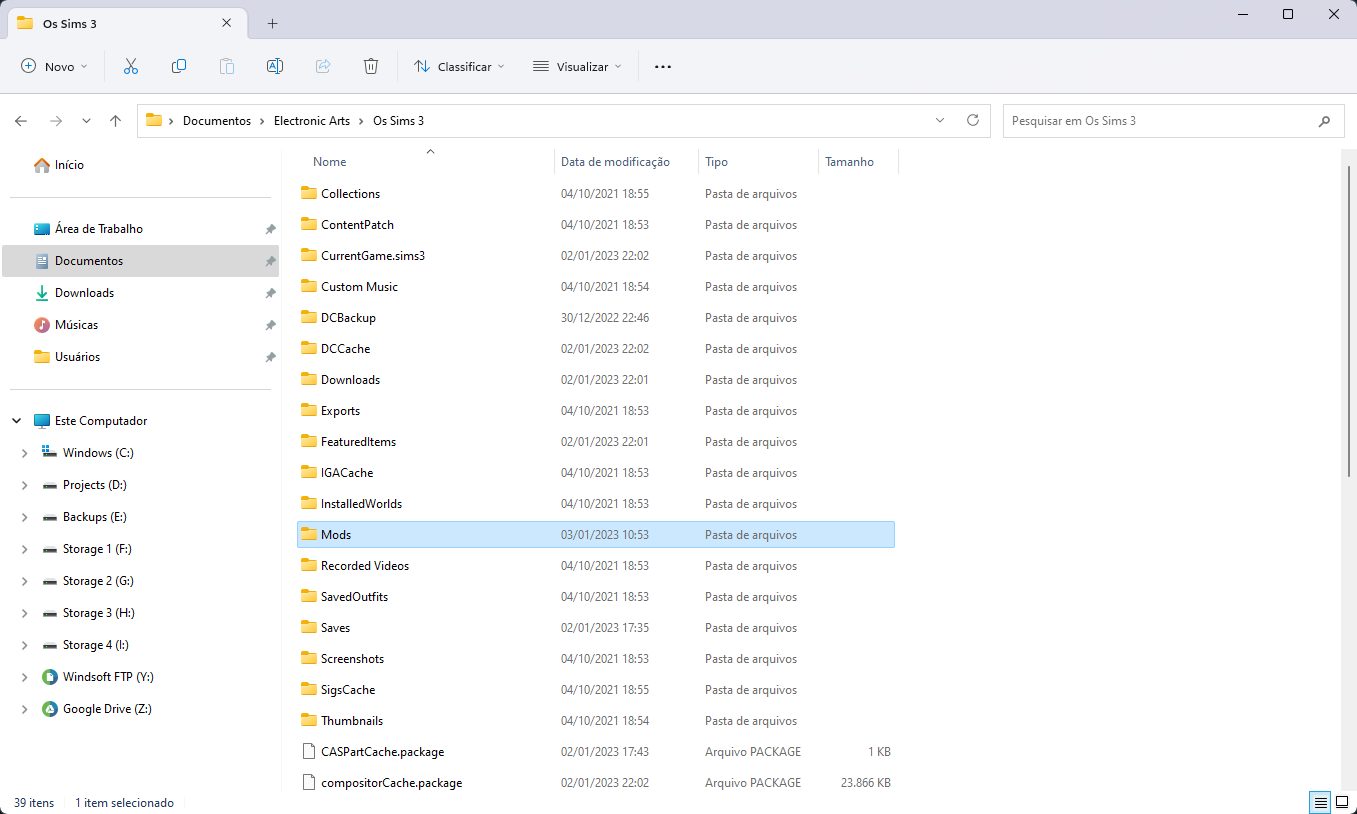Open the Classificar sort dropdown
This screenshot has height=814, width=1357.
click(460, 67)
